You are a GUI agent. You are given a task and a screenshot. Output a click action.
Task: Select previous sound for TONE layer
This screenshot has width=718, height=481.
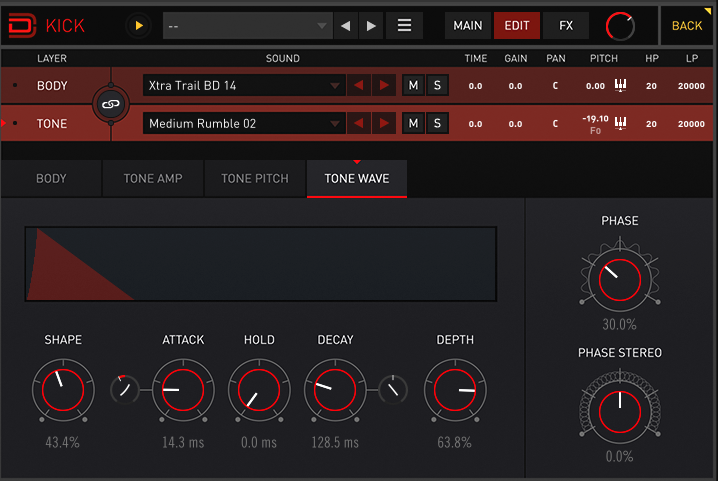click(x=359, y=123)
